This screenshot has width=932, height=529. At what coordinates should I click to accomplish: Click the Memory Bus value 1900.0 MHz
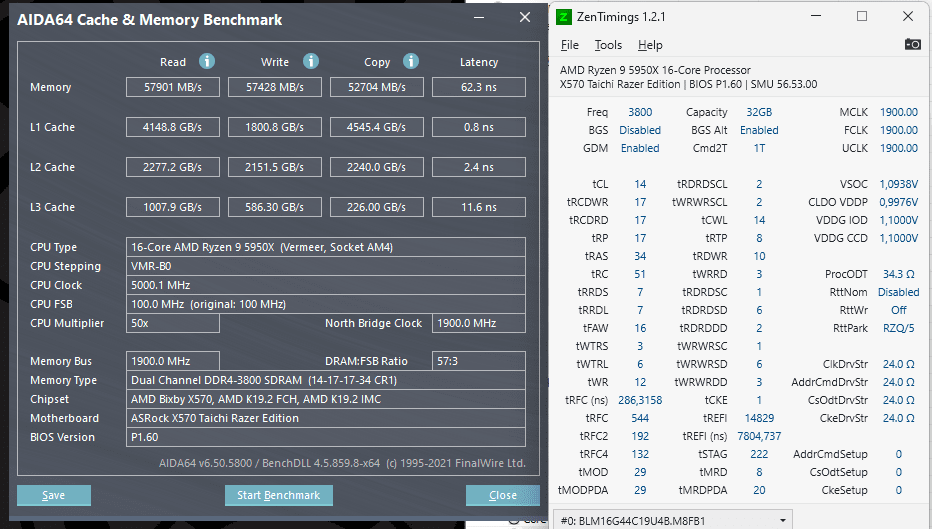point(173,361)
